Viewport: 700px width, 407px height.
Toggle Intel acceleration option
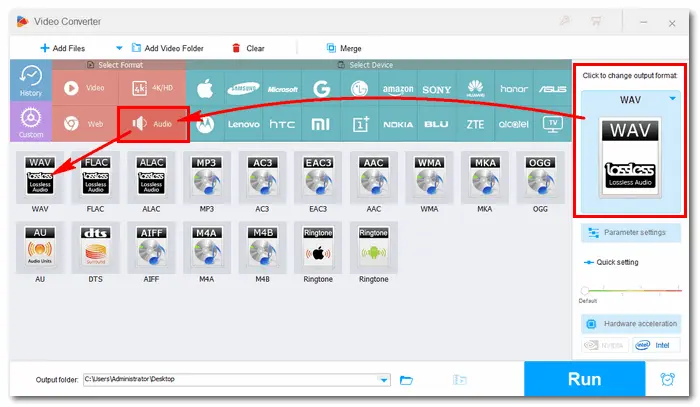click(655, 345)
